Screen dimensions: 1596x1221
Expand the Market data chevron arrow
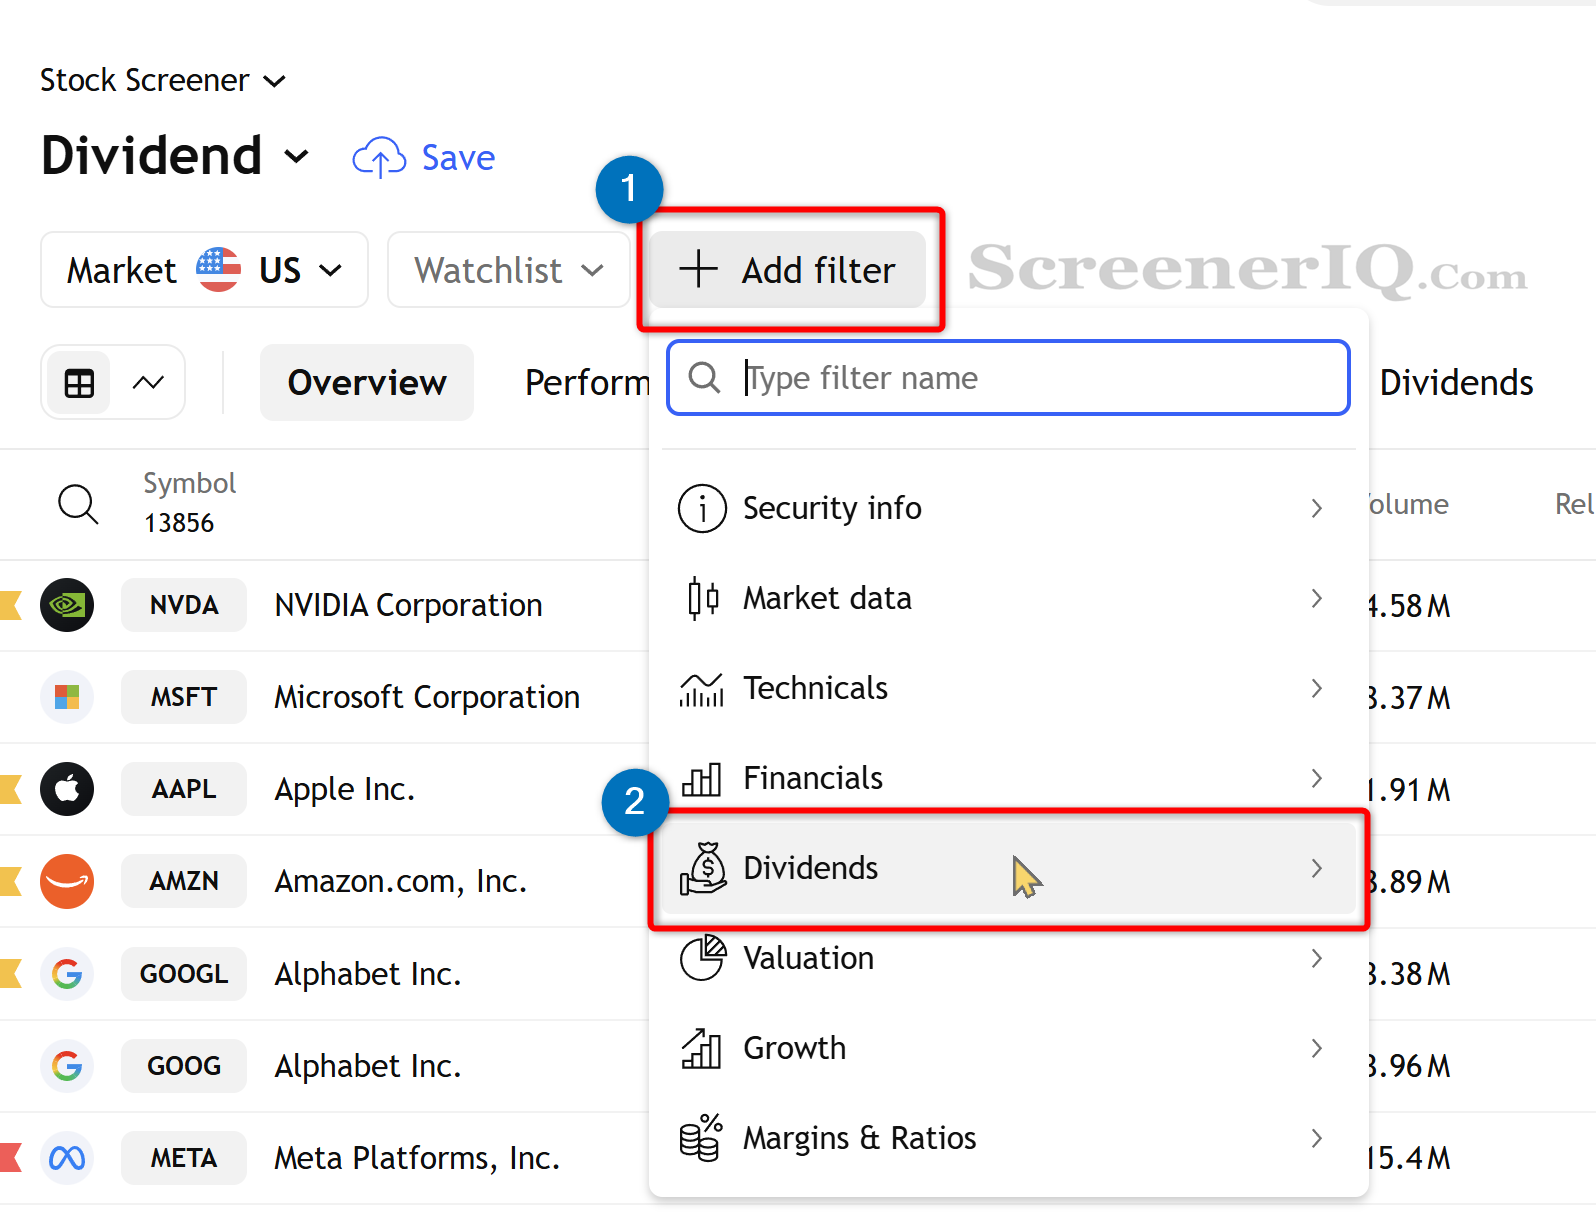1316,598
